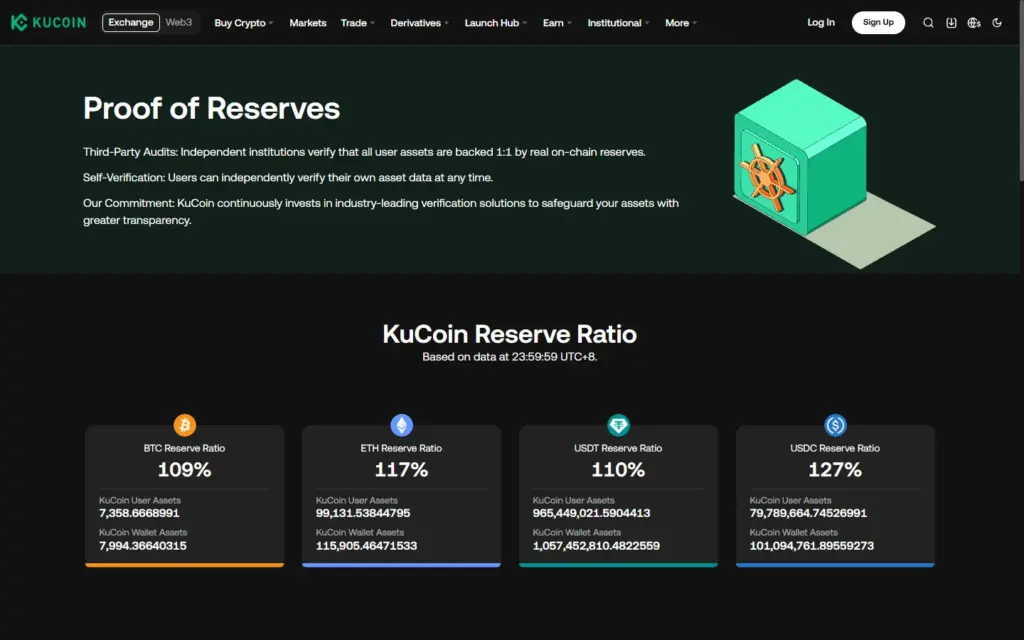Expand the Derivatives menu
The height and width of the screenshot is (640, 1024).
[x=419, y=23]
